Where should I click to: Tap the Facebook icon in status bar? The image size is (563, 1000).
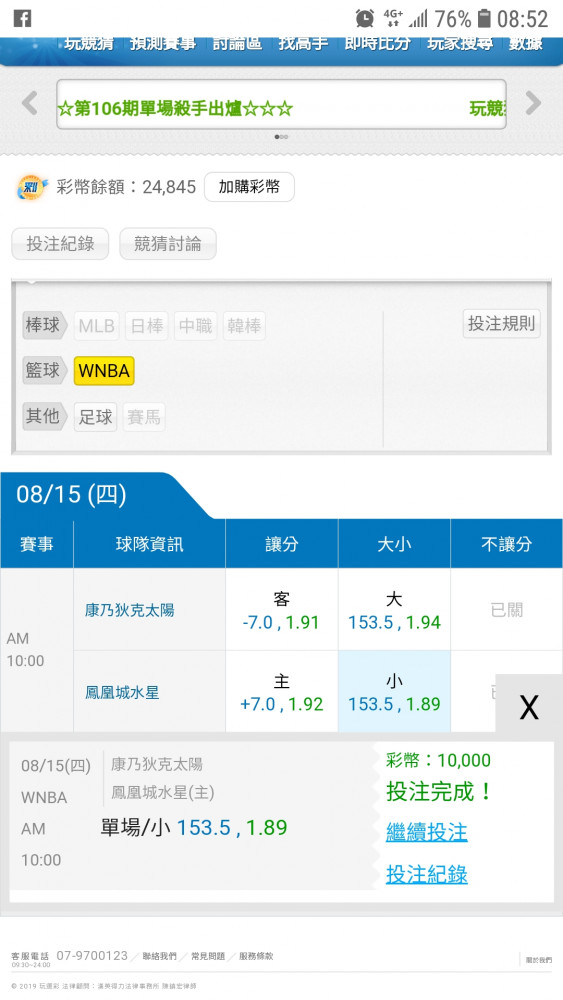point(22,18)
